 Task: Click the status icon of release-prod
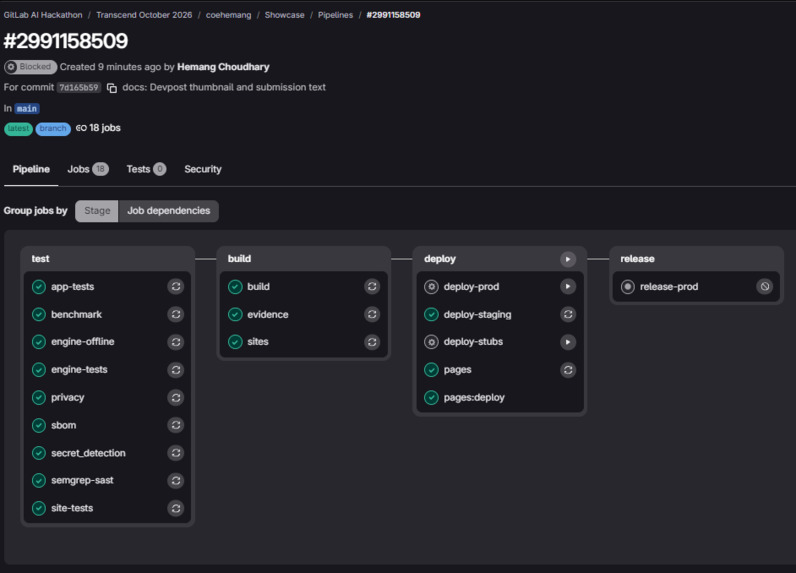628,287
